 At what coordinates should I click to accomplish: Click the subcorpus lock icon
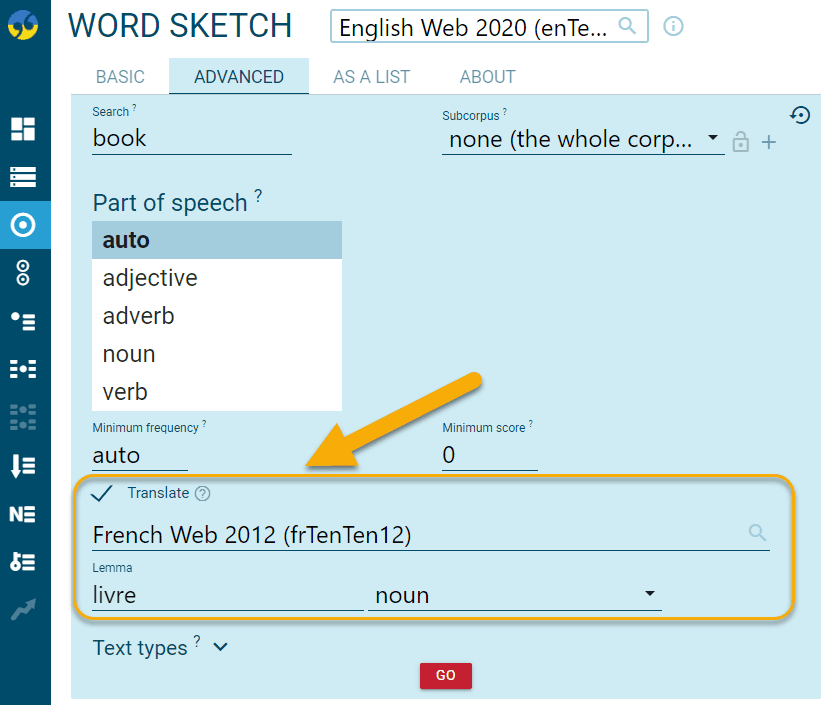pyautogui.click(x=740, y=142)
